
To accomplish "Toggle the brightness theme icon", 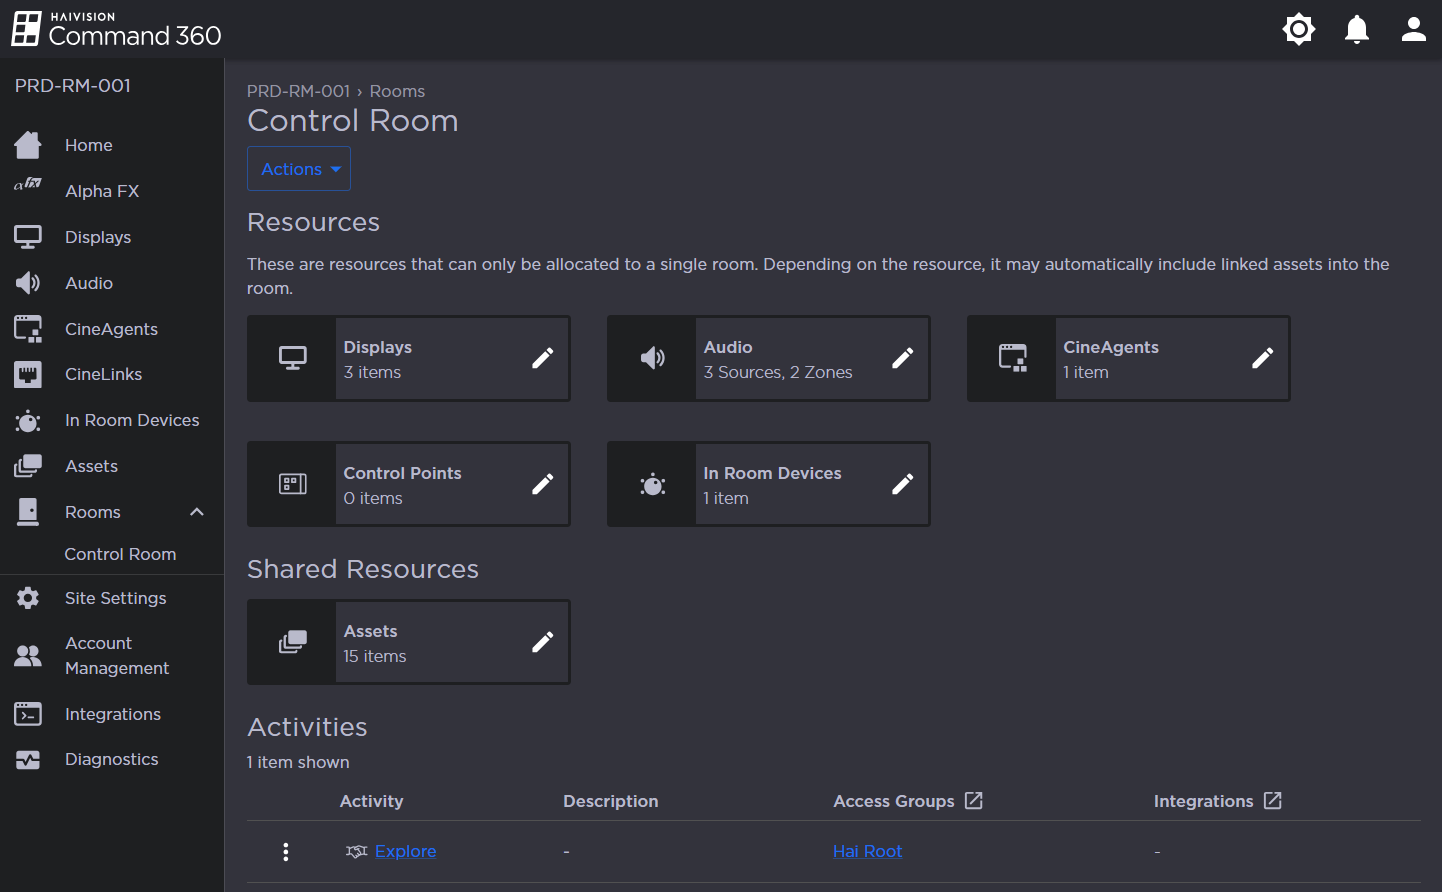I will (1298, 29).
